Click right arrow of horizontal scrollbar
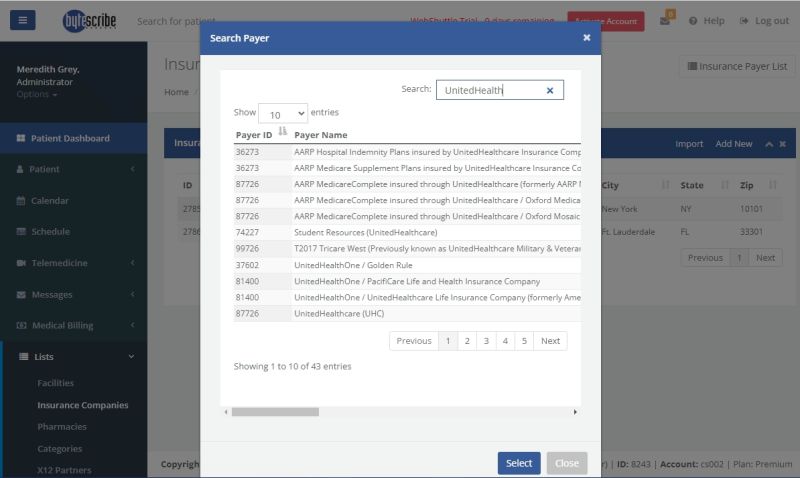800x478 pixels. coord(575,412)
